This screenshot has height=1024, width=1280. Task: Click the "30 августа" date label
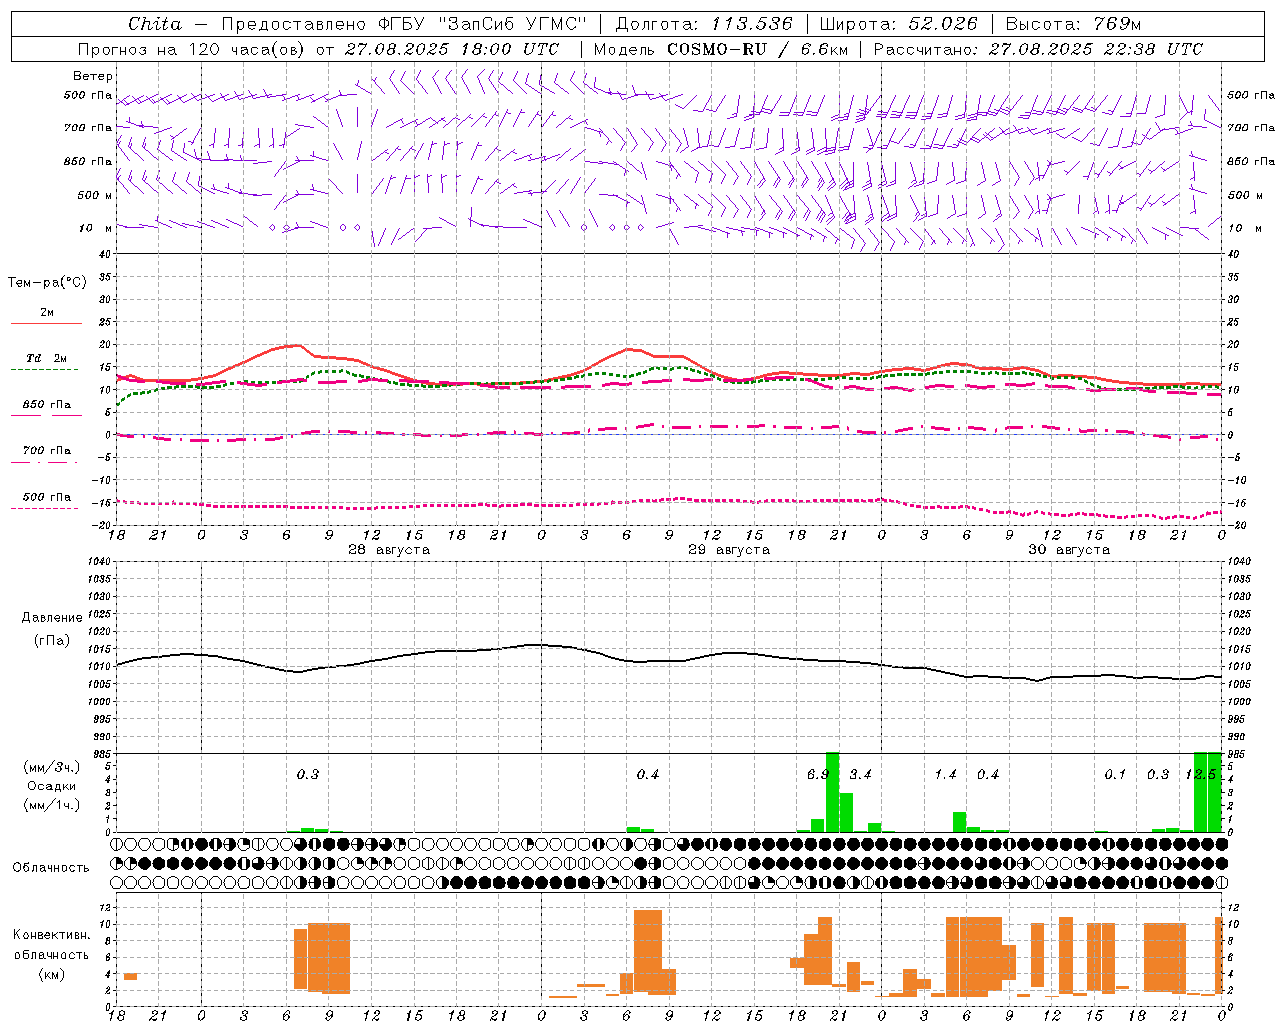1069,550
